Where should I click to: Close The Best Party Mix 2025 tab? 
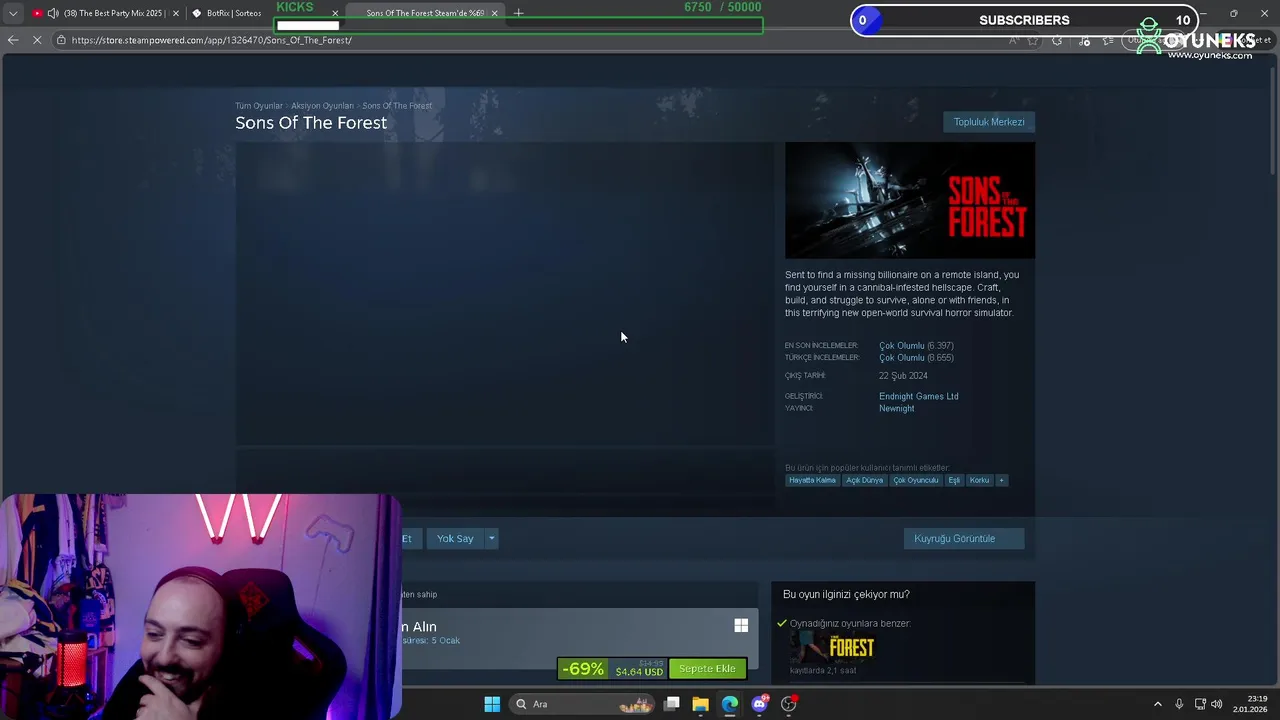point(176,13)
